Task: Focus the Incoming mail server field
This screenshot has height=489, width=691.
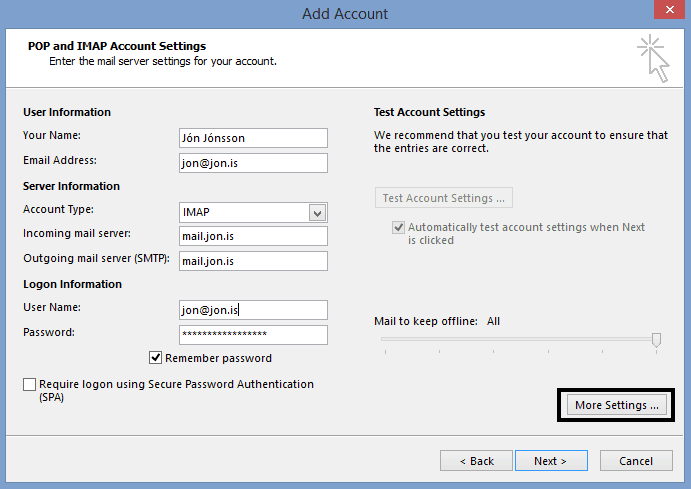Action: click(252, 236)
